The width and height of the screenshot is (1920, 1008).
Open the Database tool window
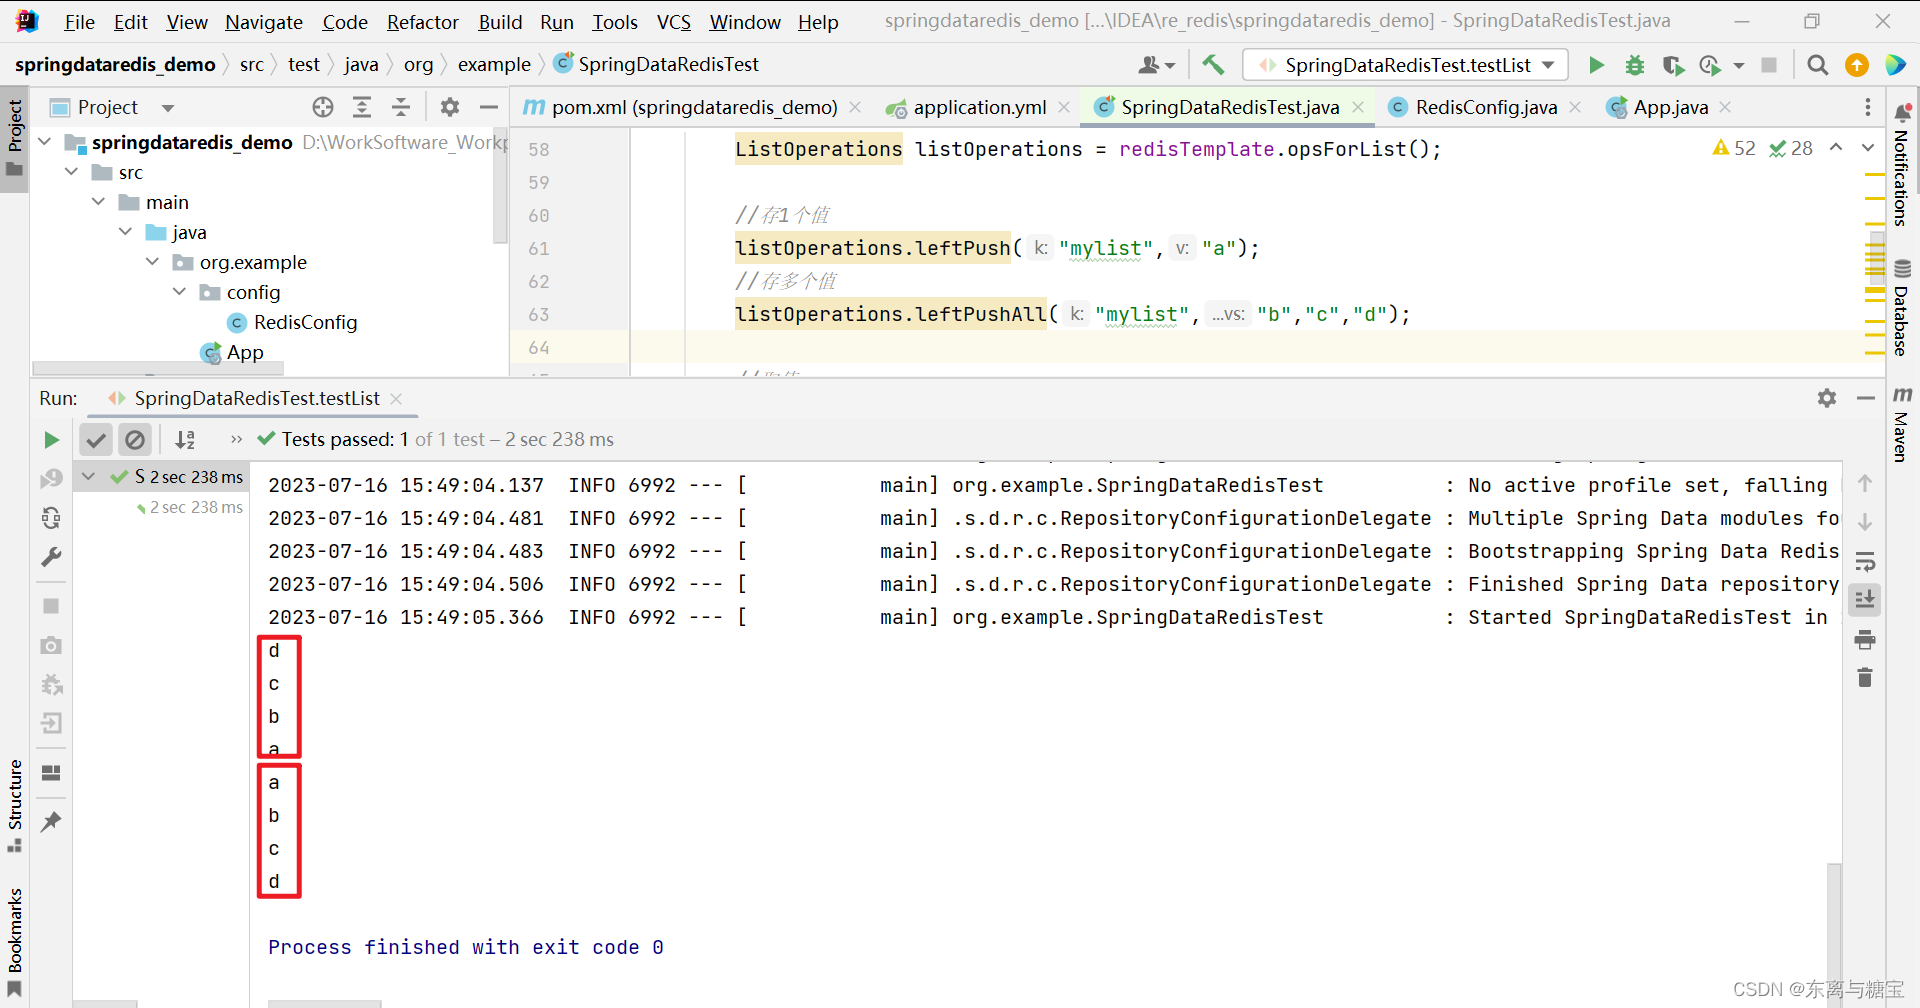click(1902, 308)
